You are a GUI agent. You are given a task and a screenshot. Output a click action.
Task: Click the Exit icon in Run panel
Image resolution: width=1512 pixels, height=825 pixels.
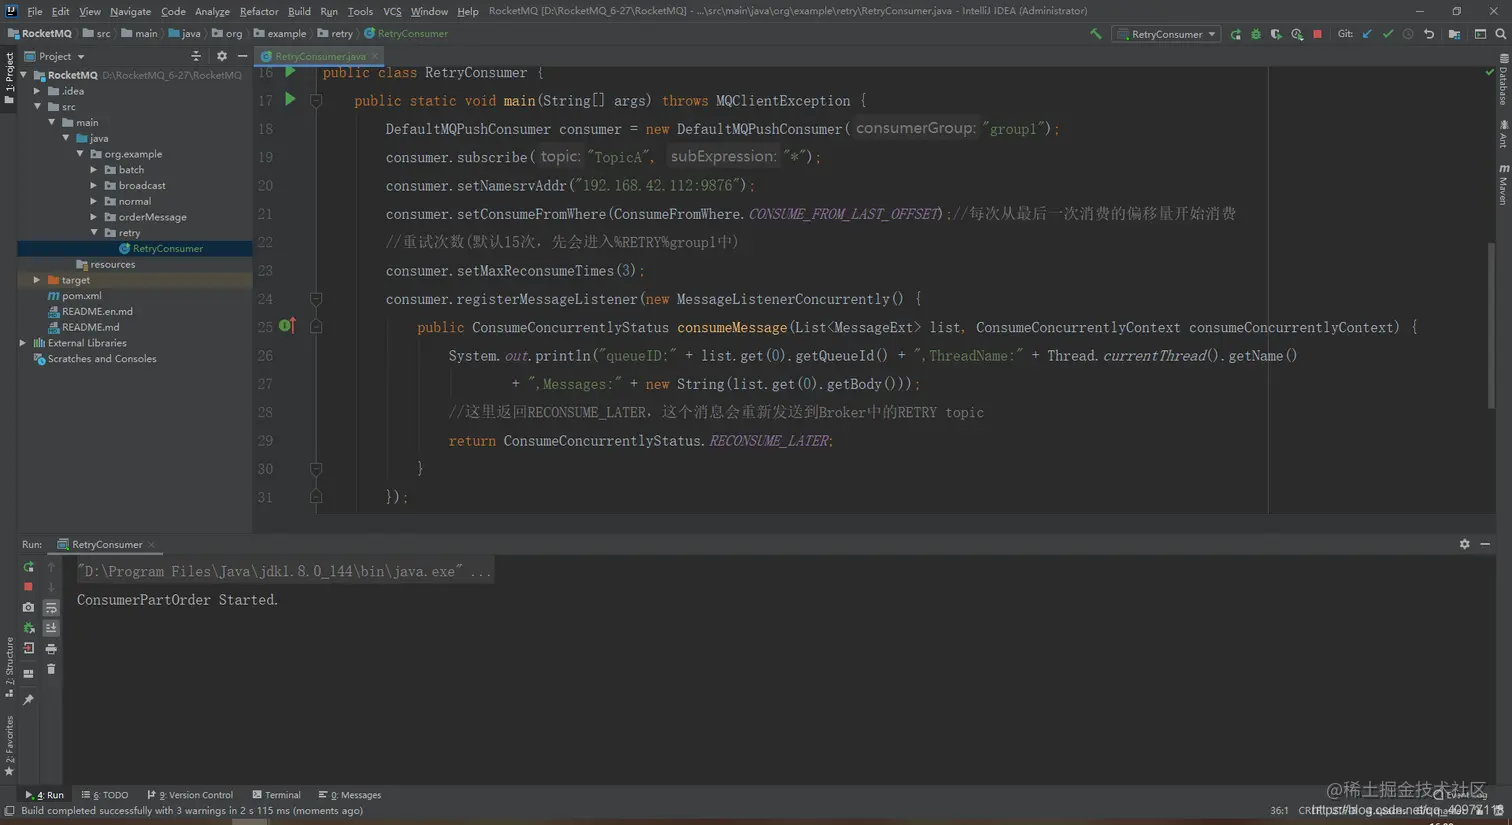click(x=28, y=648)
